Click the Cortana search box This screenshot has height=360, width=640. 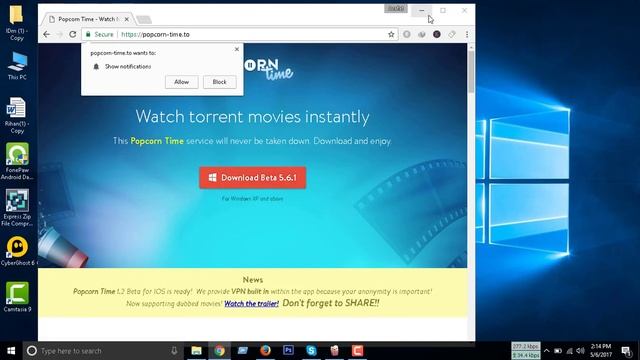(x=102, y=351)
